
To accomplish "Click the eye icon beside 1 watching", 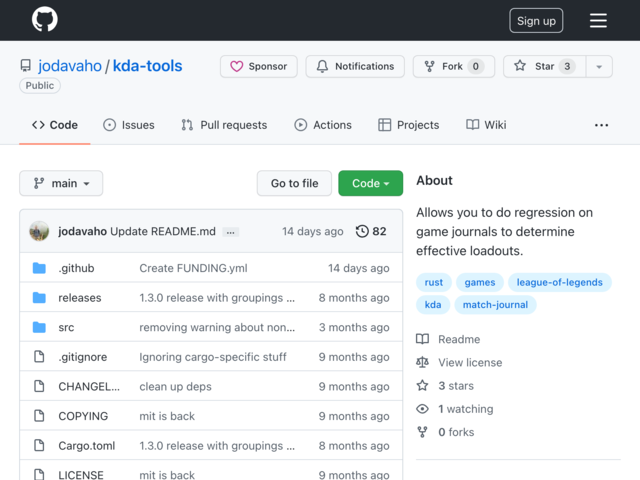I will (x=422, y=409).
